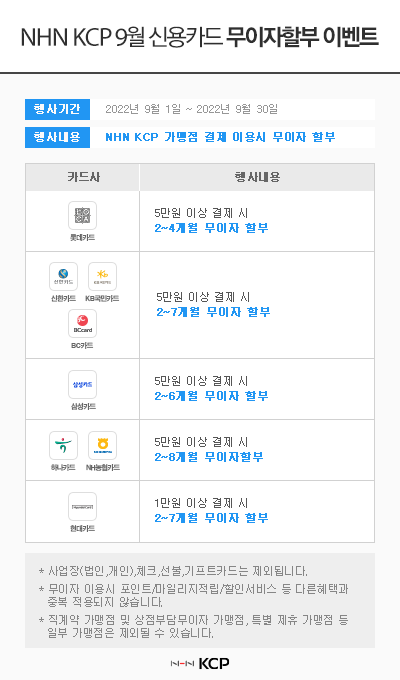Click the event period date range text
Viewport: 400px width, 680px height.
191,109
